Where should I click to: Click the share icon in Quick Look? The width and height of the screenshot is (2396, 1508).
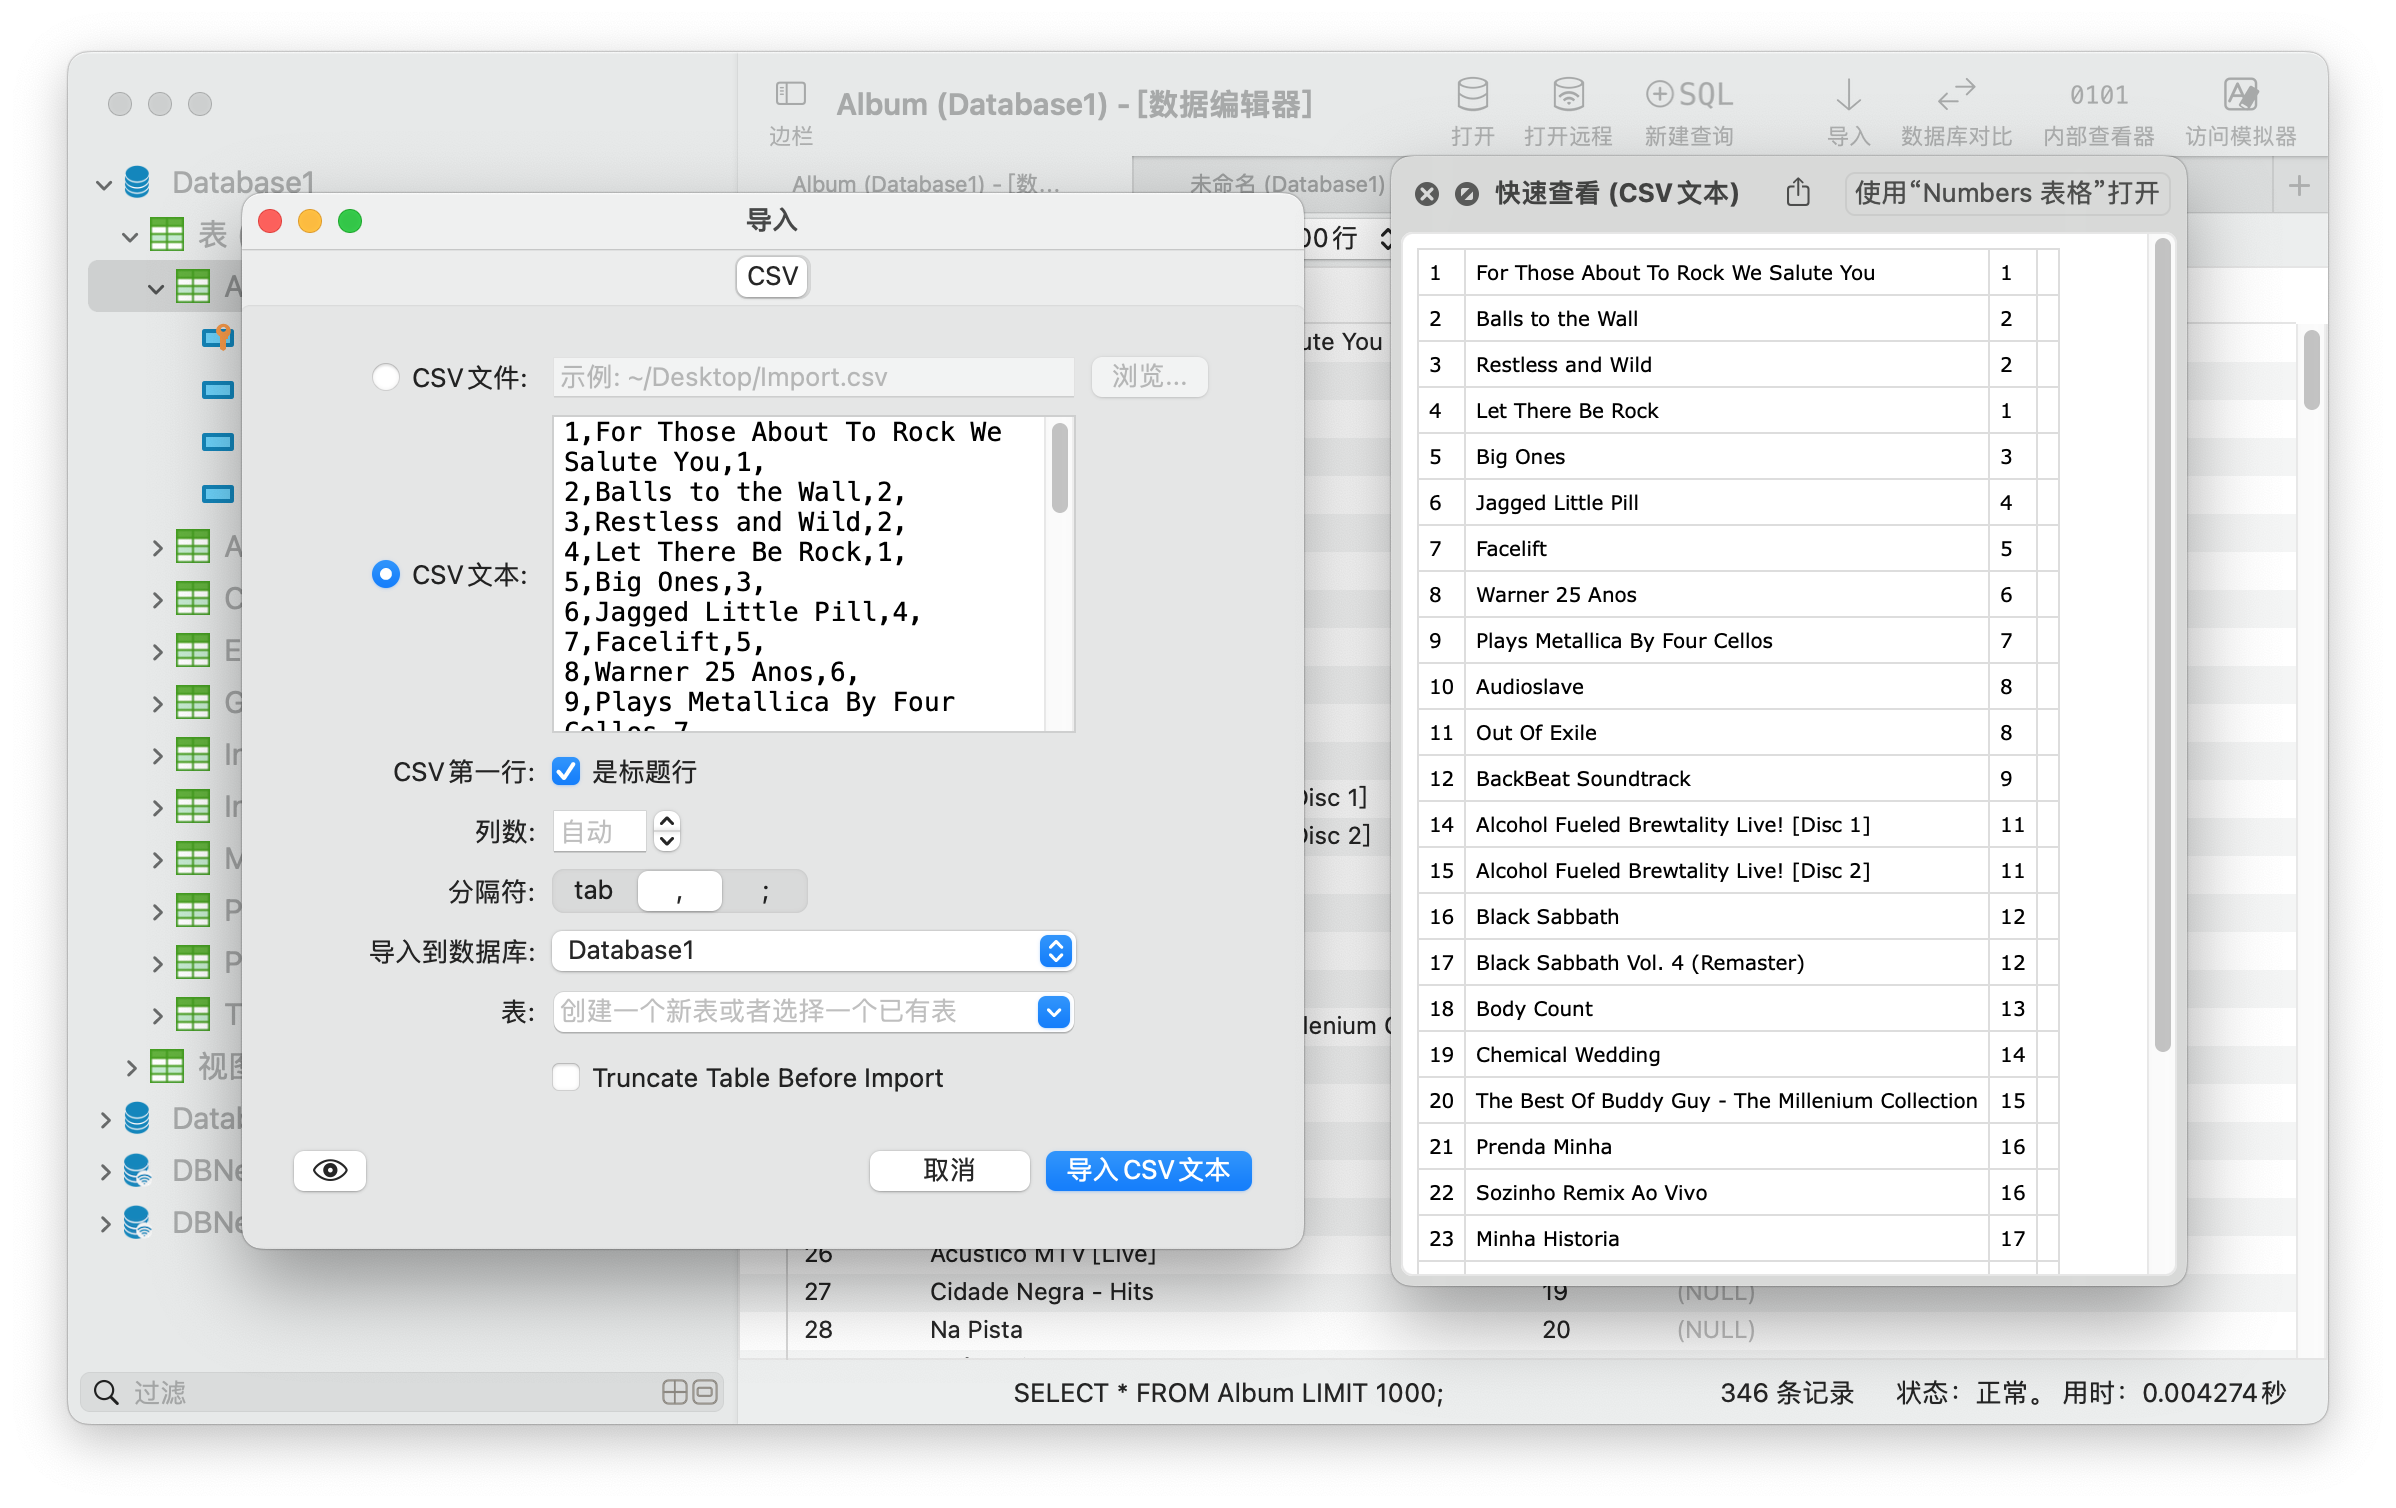click(1798, 192)
